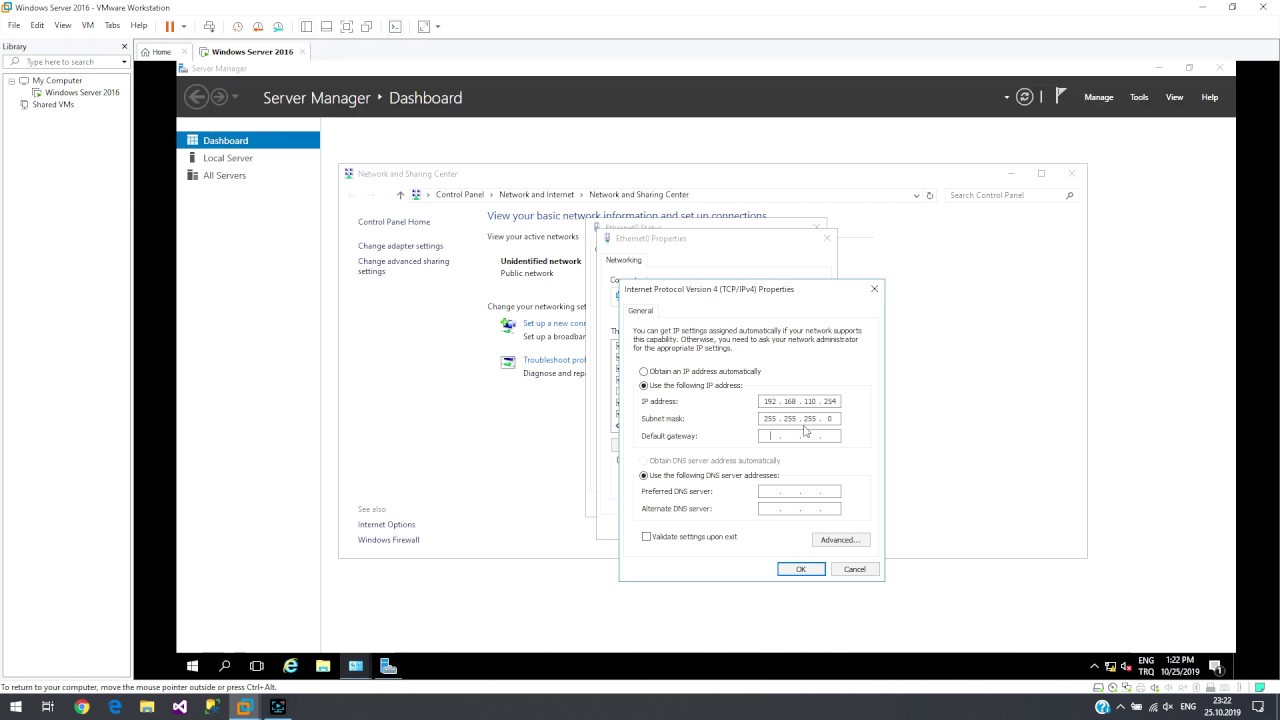1280x720 pixels.
Task: Click the Subnet mask field
Action: [799, 419]
